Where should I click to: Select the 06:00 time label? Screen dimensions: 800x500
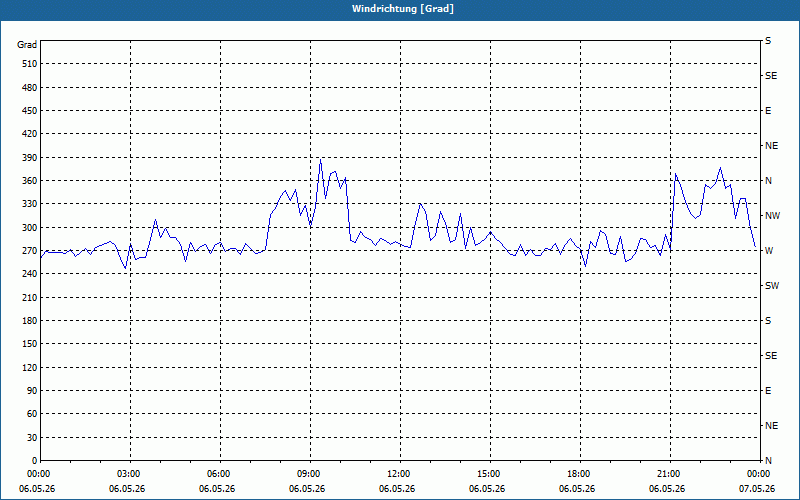[220, 474]
